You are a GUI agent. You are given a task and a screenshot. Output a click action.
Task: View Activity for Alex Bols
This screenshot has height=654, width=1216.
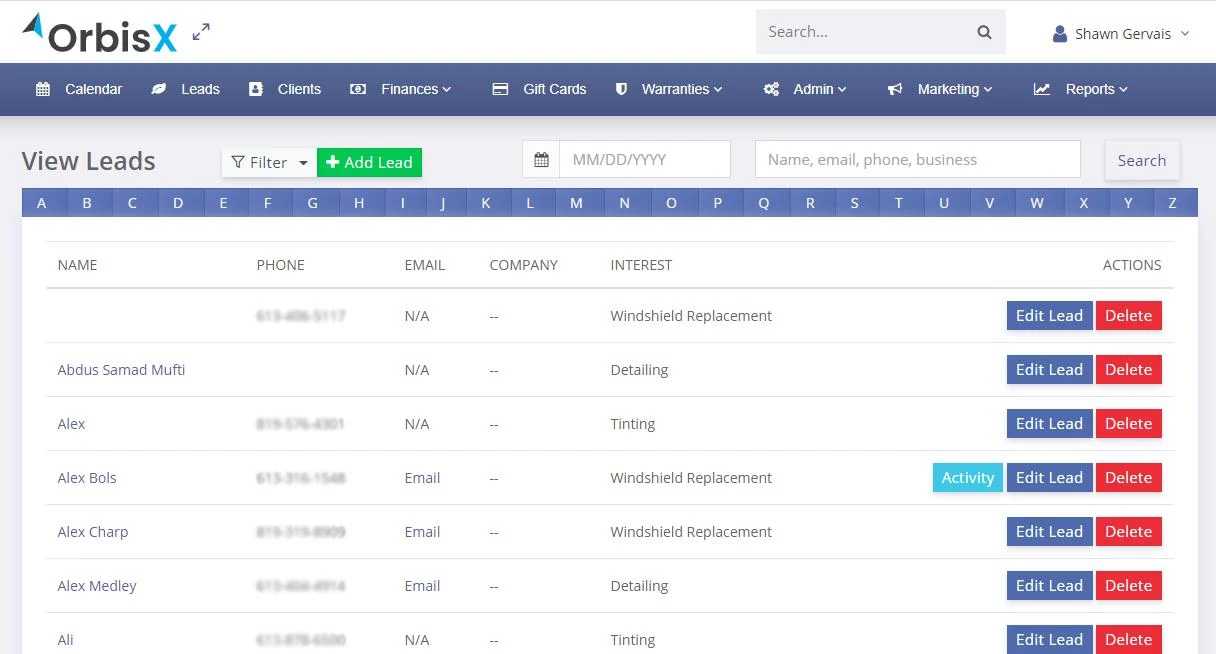967,477
